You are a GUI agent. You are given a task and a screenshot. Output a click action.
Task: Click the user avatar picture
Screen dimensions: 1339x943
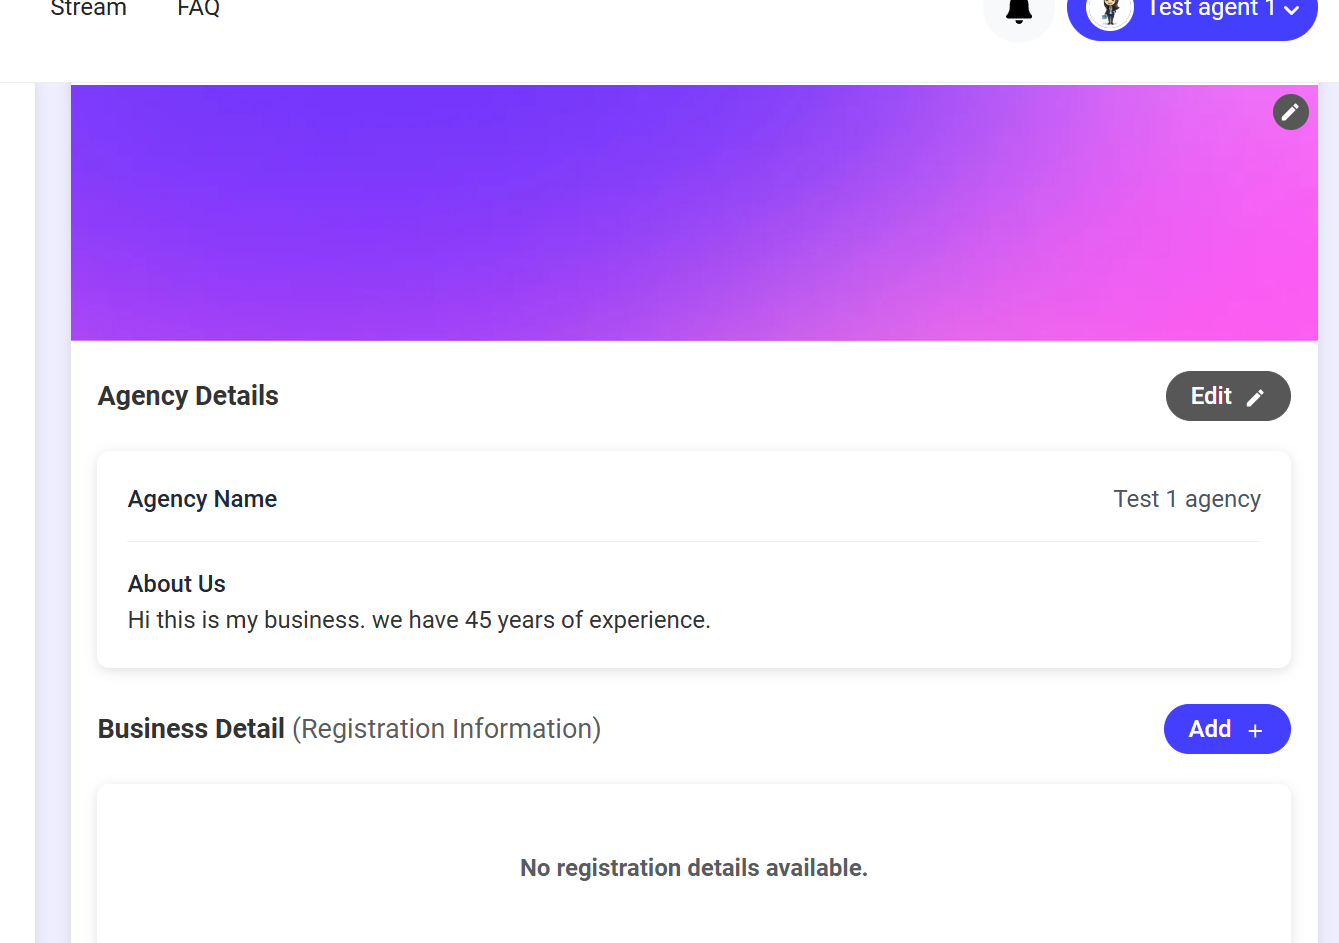tap(1109, 12)
